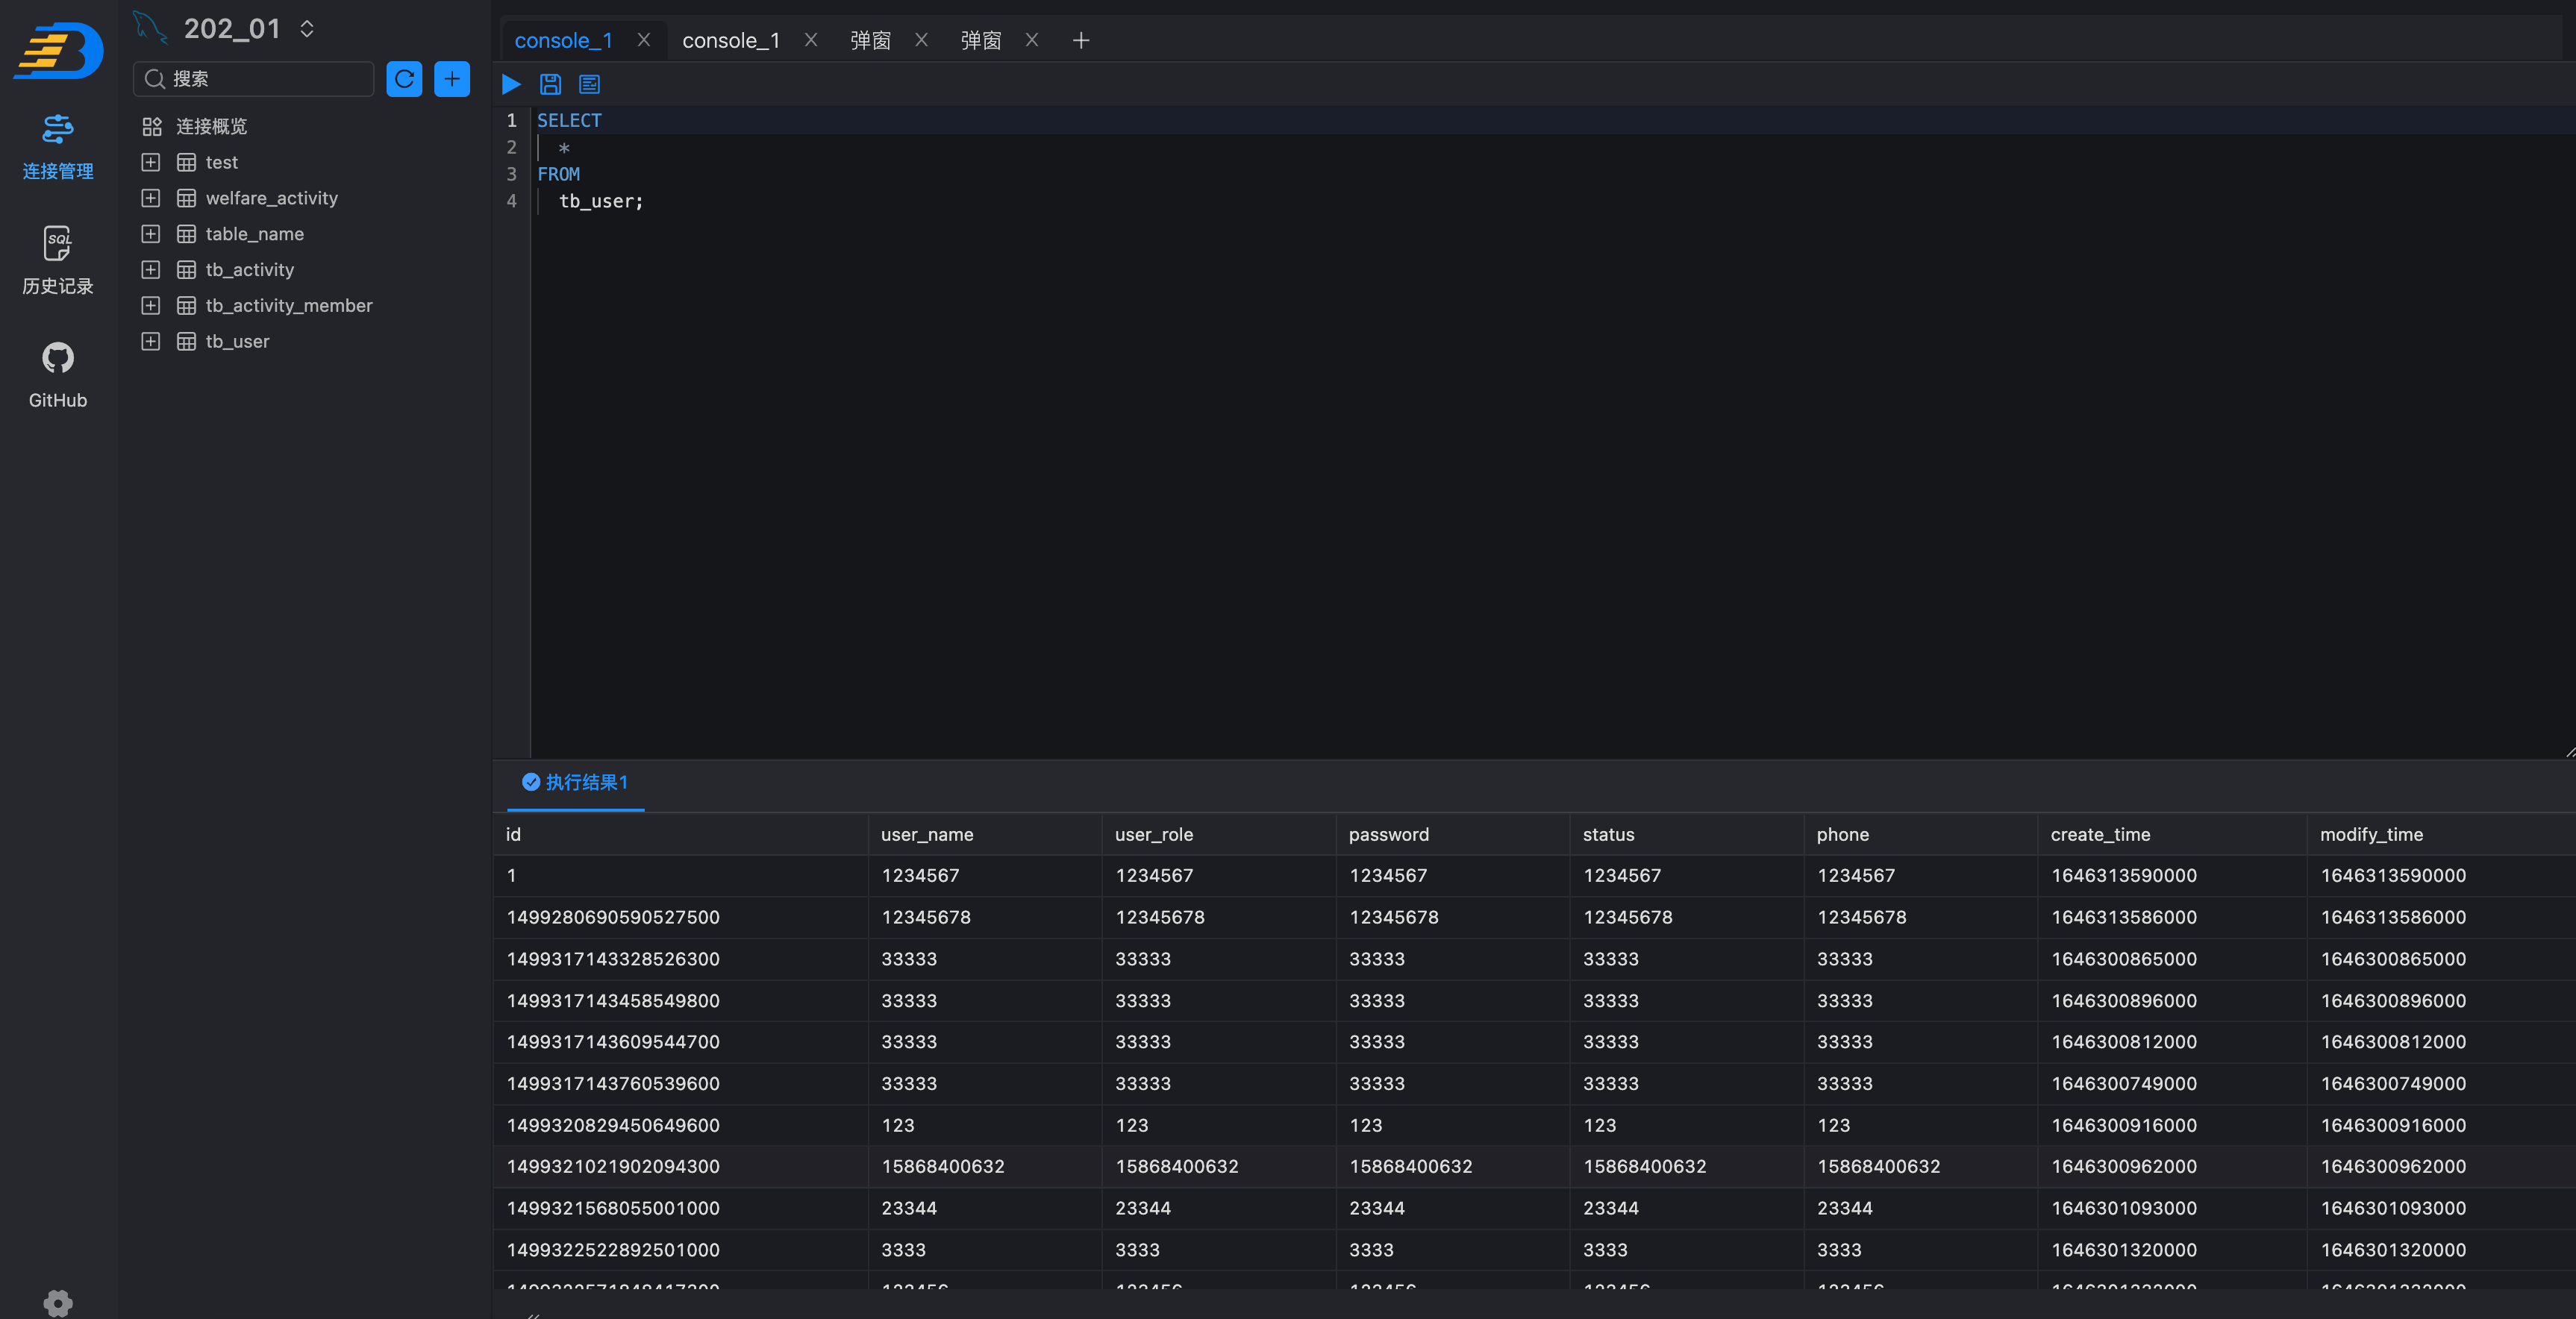Select the 执行结果1 result tab
This screenshot has width=2576, height=1319.
click(x=576, y=782)
